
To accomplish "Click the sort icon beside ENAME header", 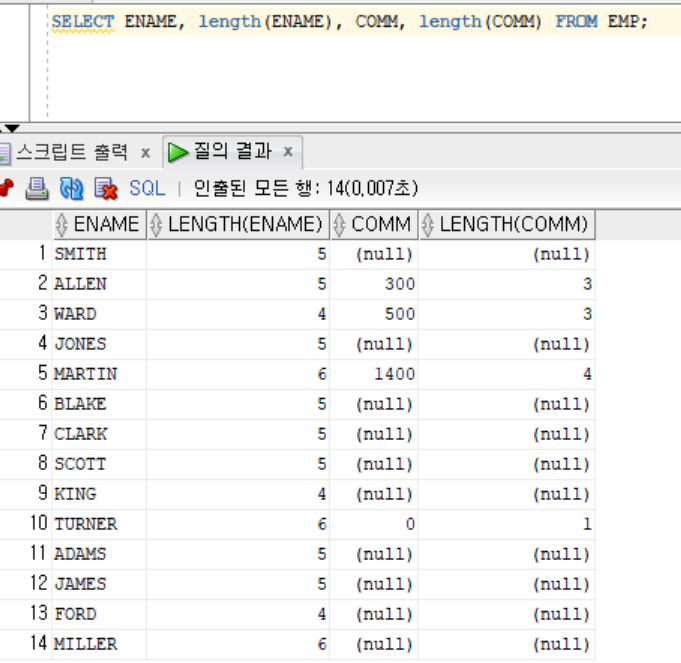I will click(62, 224).
